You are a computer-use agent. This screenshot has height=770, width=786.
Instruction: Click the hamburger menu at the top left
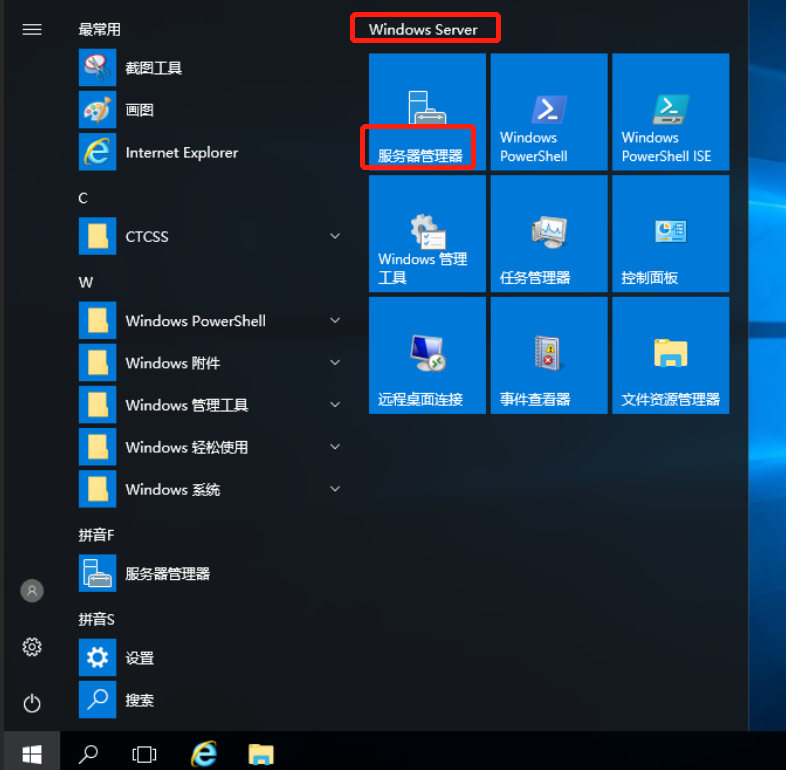(x=32, y=29)
